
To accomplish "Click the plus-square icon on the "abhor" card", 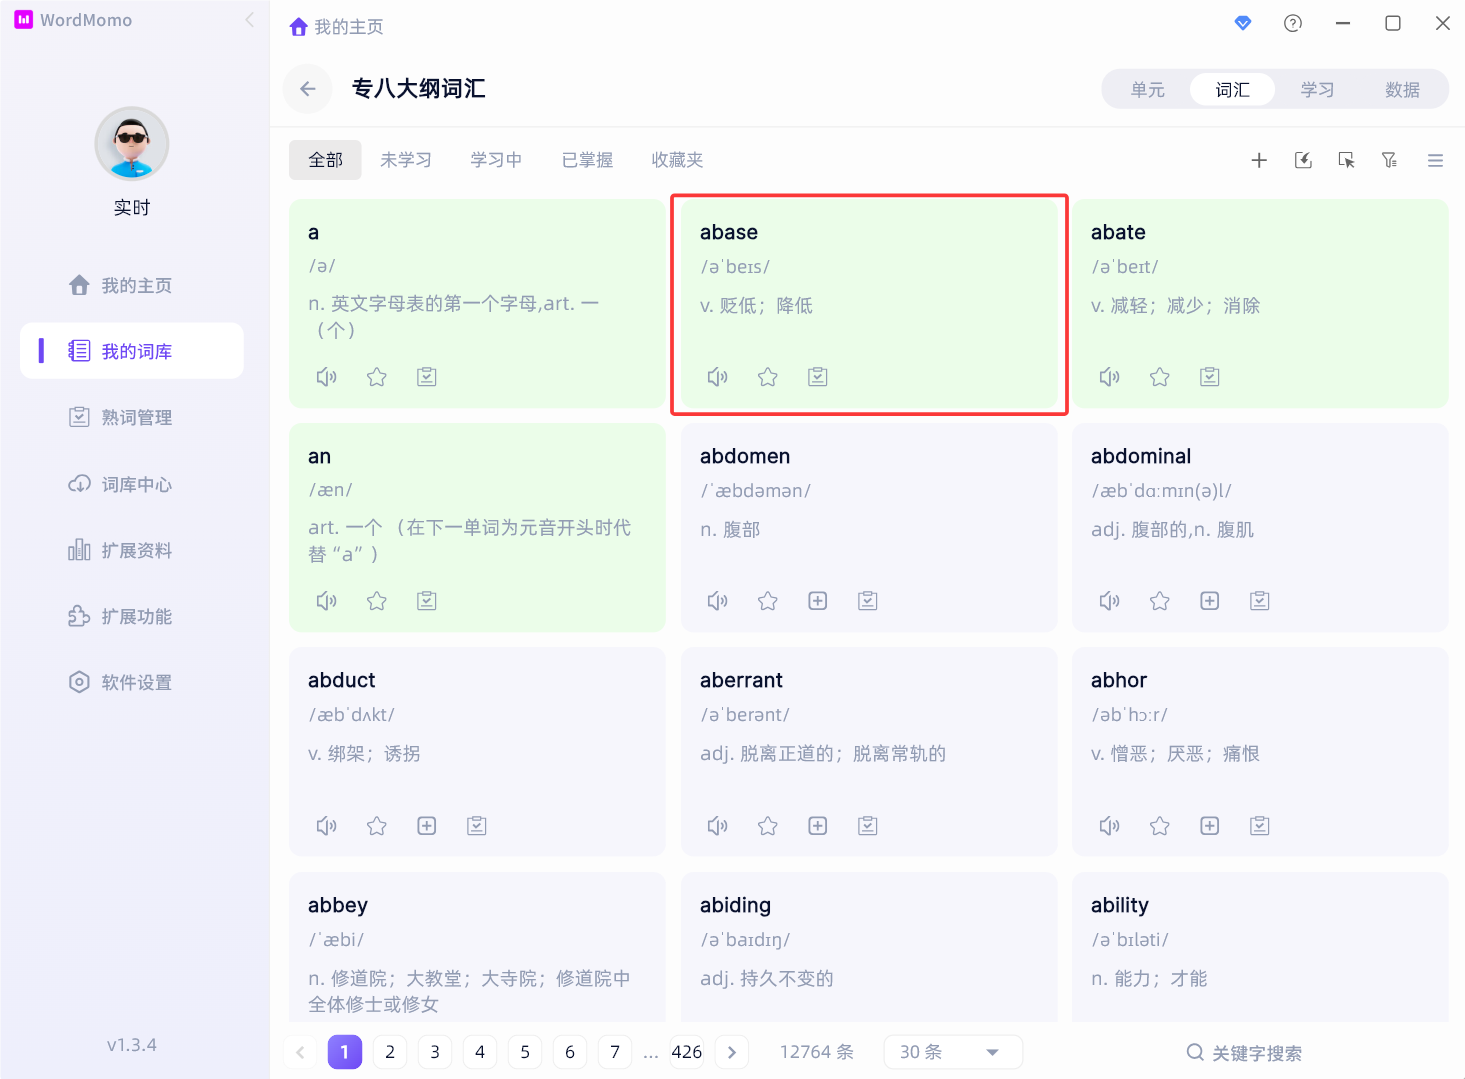I will (1210, 826).
